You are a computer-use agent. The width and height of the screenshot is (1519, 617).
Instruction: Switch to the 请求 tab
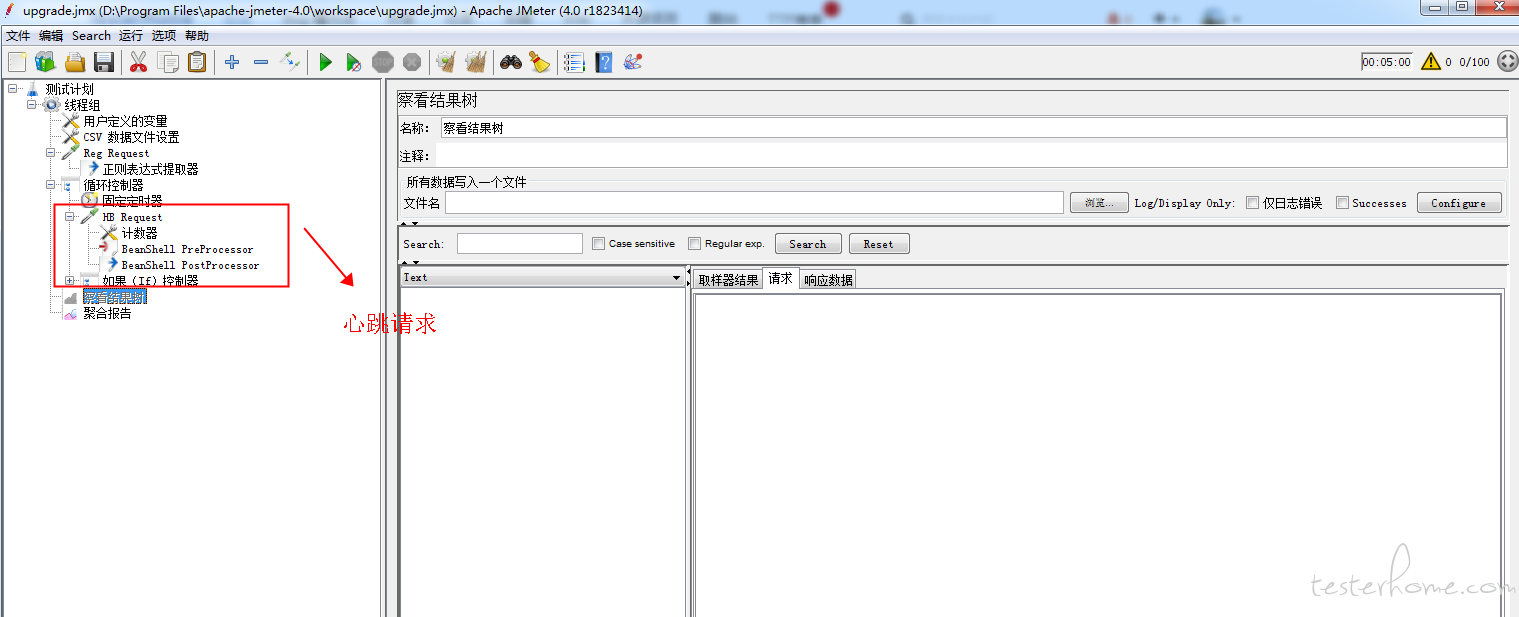click(780, 279)
